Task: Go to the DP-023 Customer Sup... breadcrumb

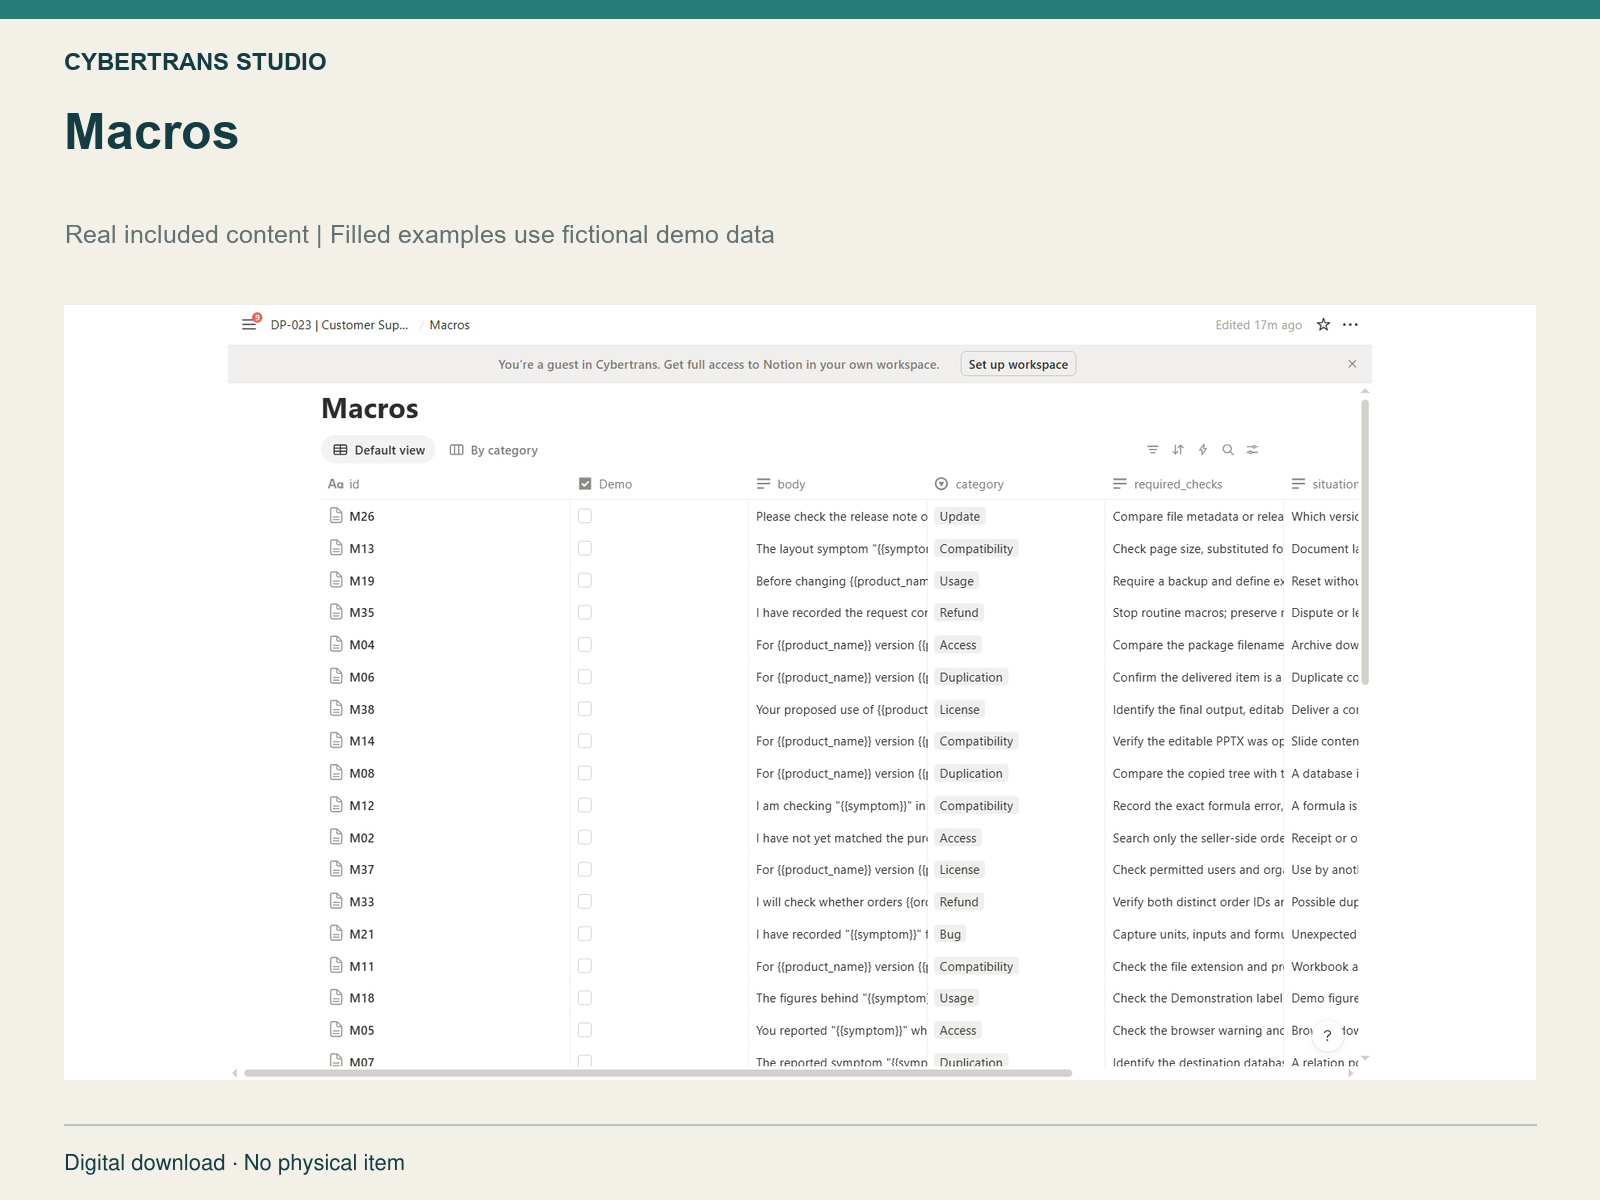Action: [x=339, y=325]
